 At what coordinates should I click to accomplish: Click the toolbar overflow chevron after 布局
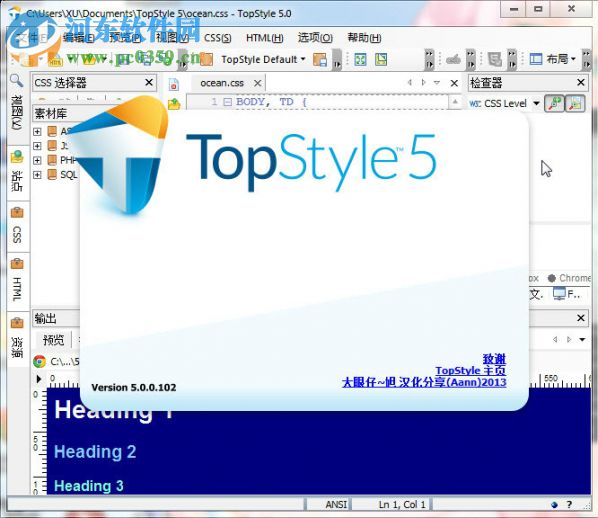[x=587, y=60]
